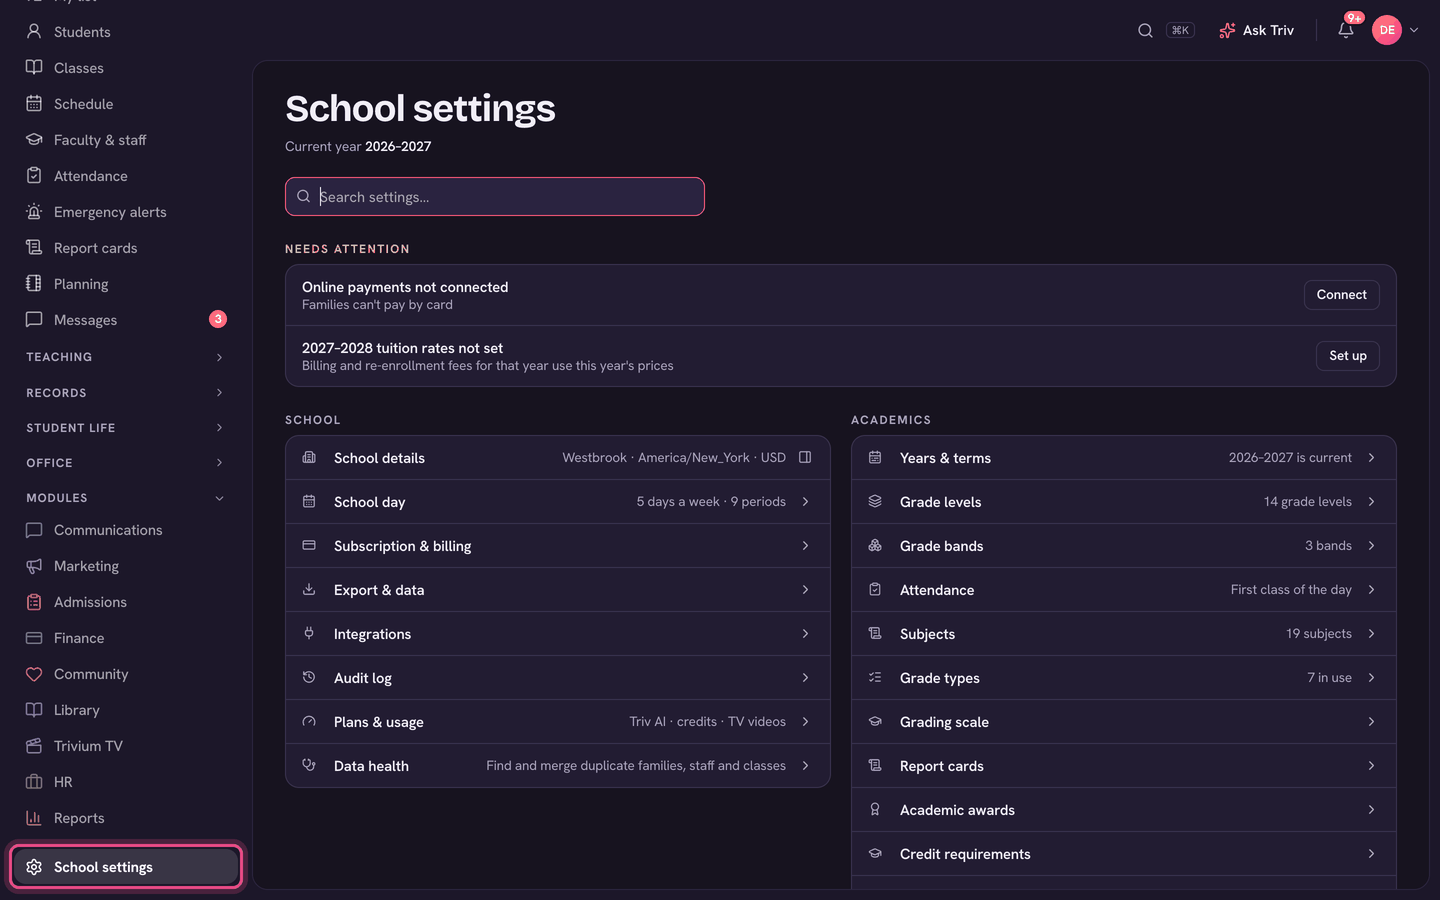Image resolution: width=1440 pixels, height=900 pixels.
Task: Open the Export & data row
Action: coord(558,590)
